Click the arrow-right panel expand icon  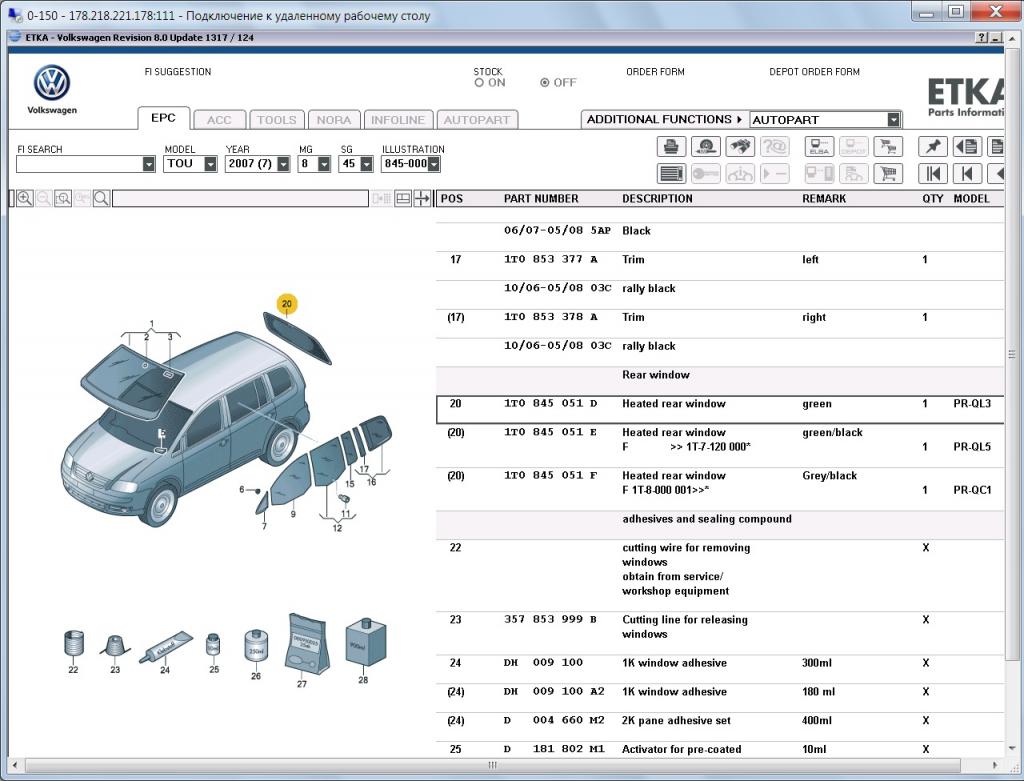tap(423, 199)
